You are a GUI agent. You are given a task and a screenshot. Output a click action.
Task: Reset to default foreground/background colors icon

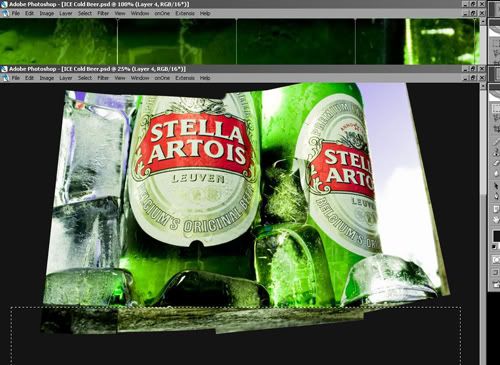[494, 246]
